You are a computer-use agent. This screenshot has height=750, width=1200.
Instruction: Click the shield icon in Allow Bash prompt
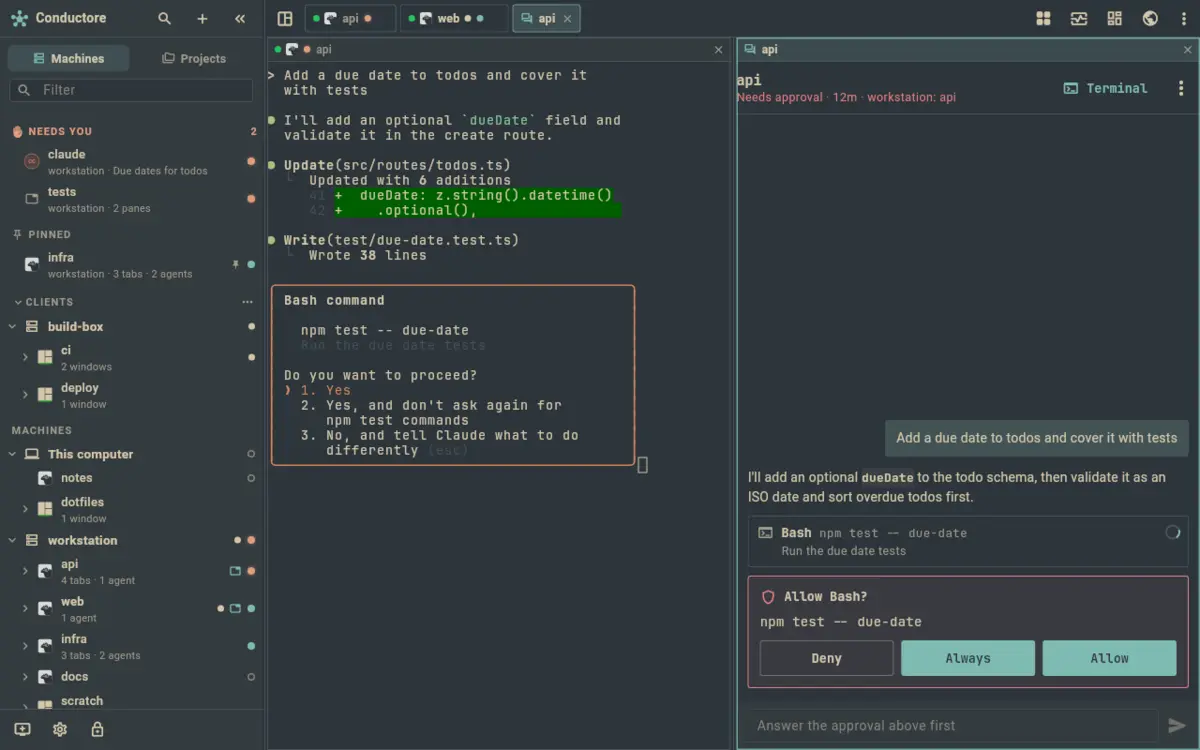click(768, 597)
